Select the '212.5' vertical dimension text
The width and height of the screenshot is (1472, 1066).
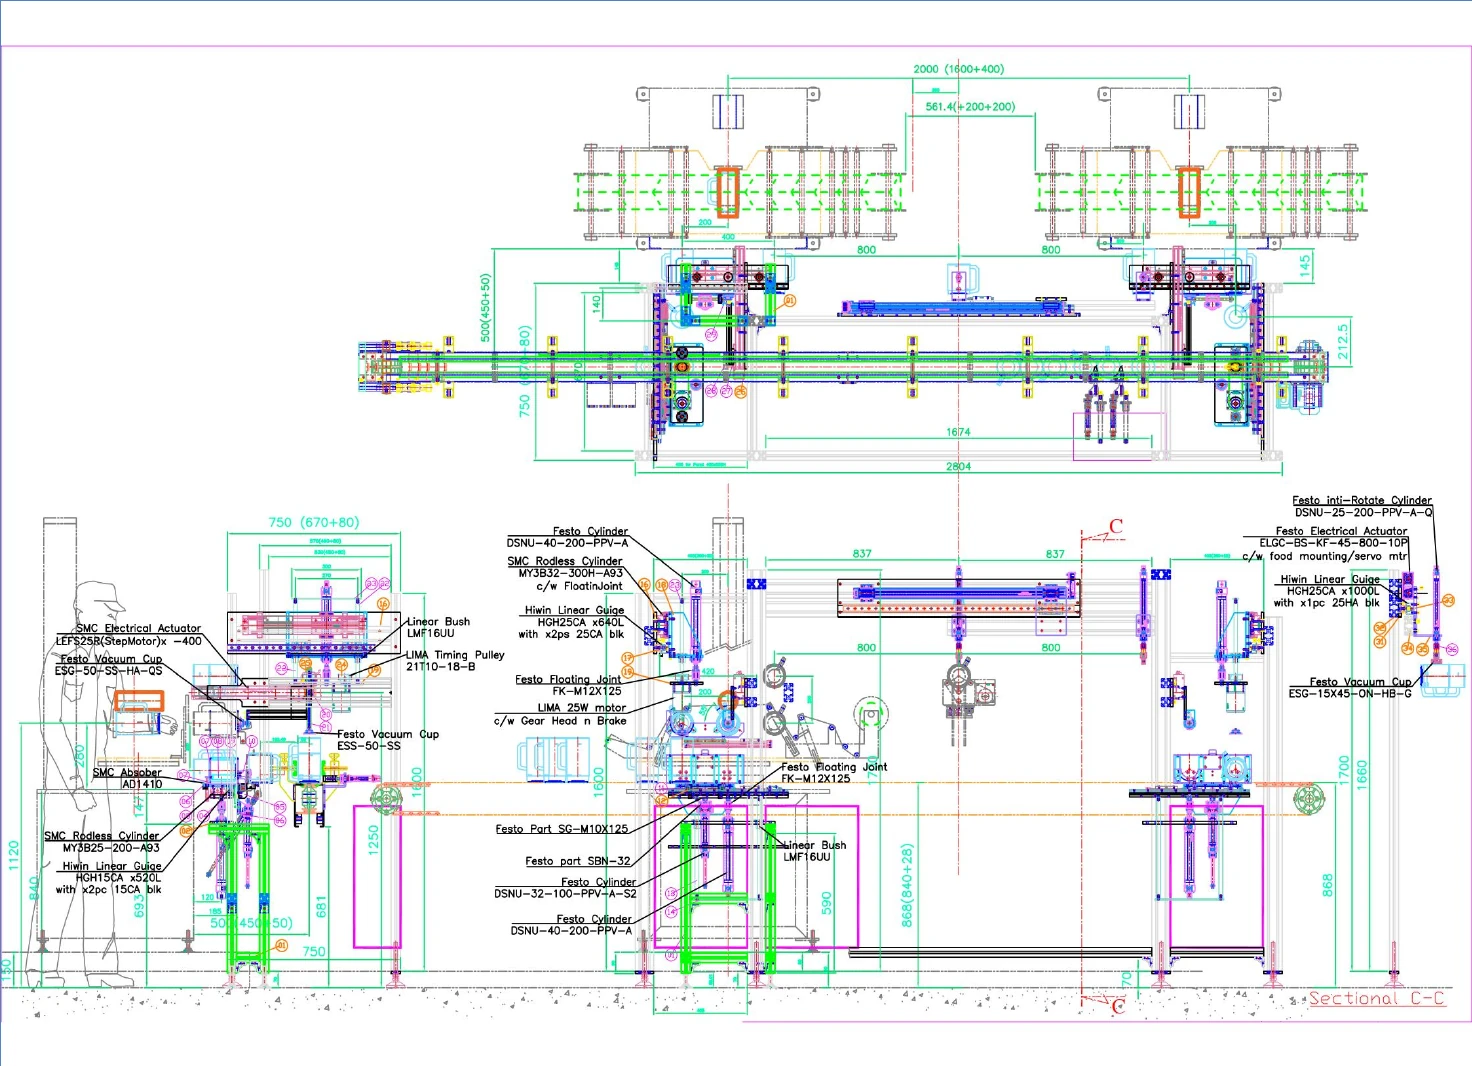(x=1343, y=340)
